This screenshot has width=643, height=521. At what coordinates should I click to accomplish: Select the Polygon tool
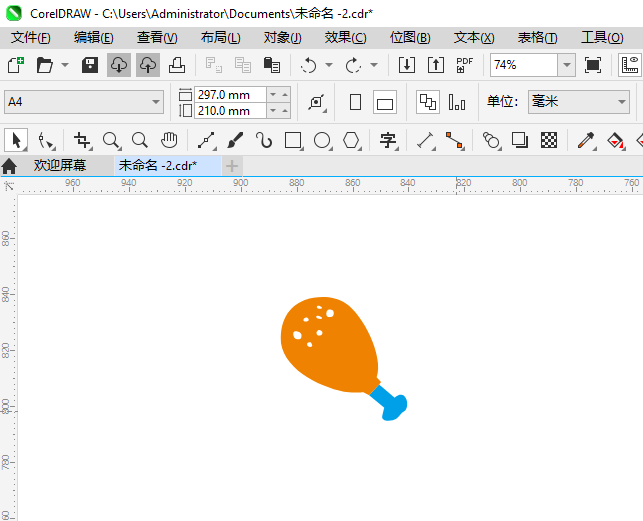pos(351,140)
